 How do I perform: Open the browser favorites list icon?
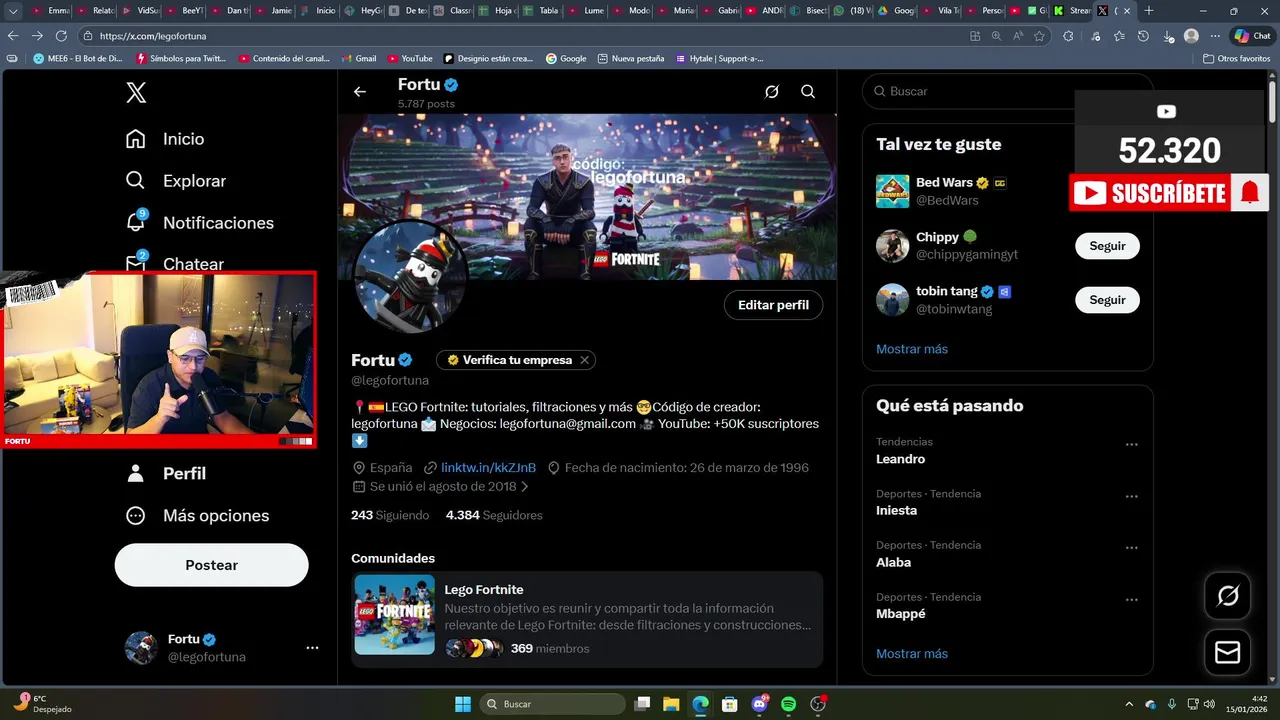coord(1119,35)
